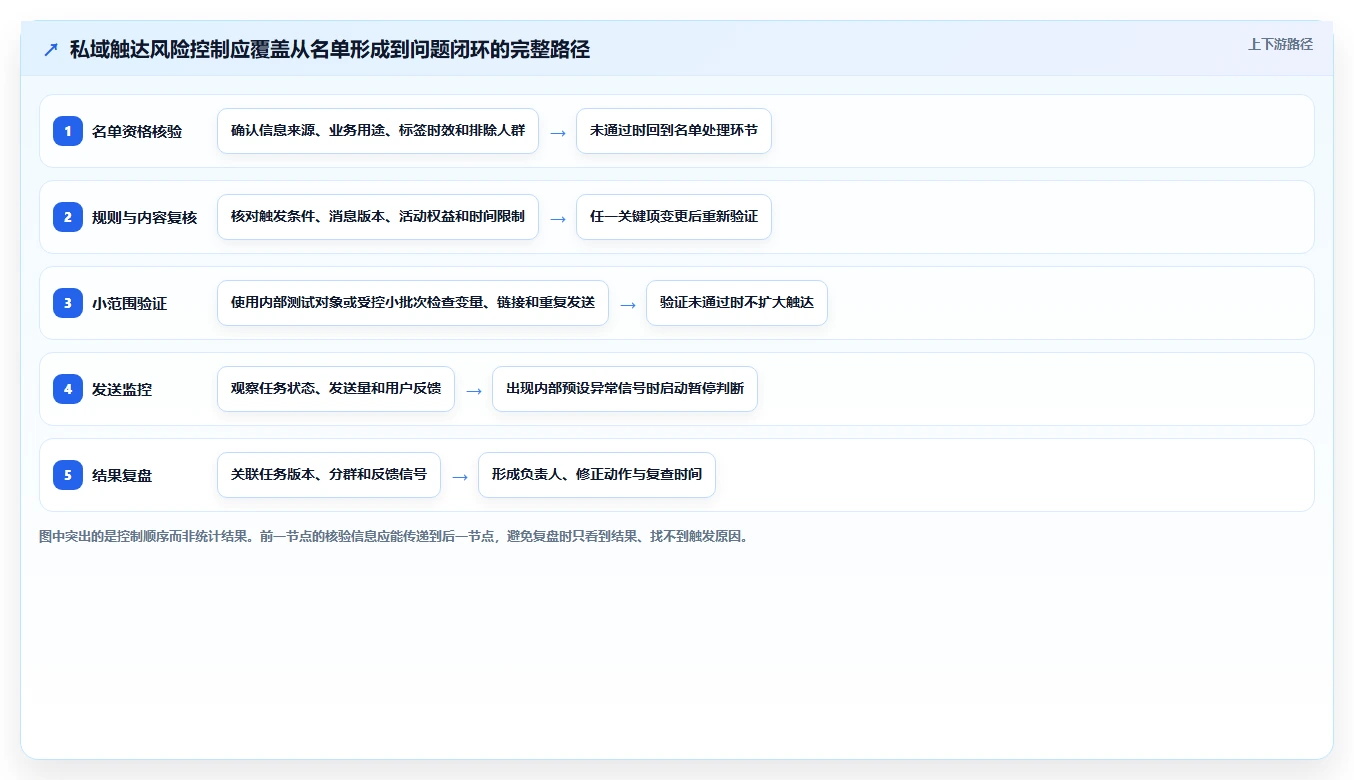Click box 核对触发条件、消息版本、活动权益和时间限制
The image size is (1354, 780).
(378, 217)
